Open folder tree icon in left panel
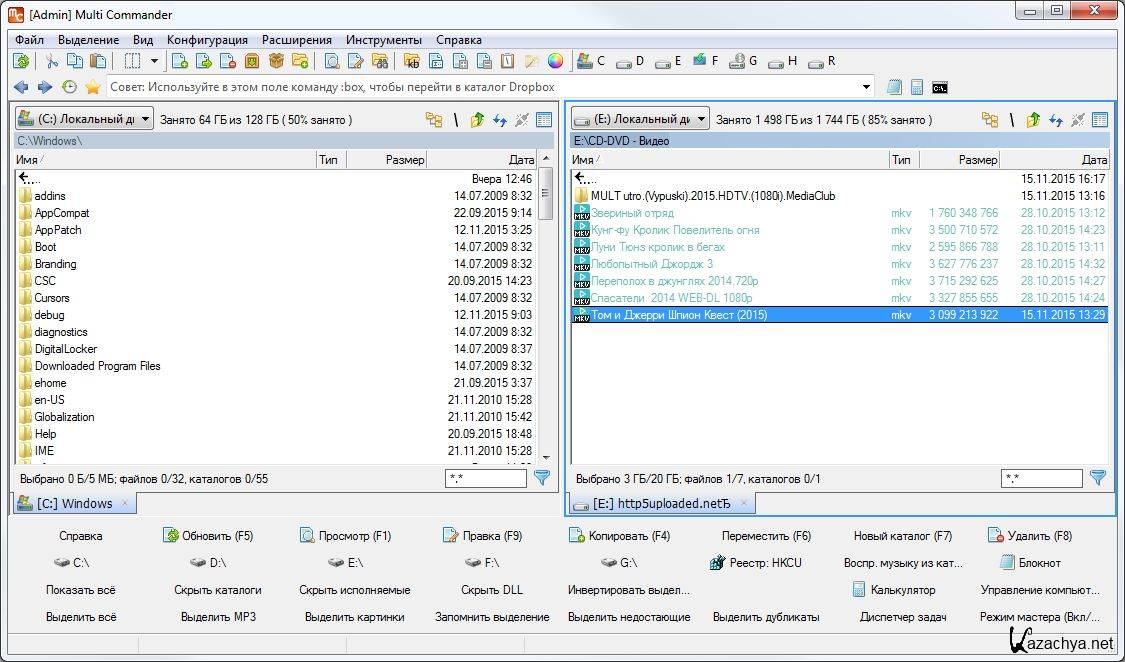This screenshot has width=1125, height=662. (434, 120)
